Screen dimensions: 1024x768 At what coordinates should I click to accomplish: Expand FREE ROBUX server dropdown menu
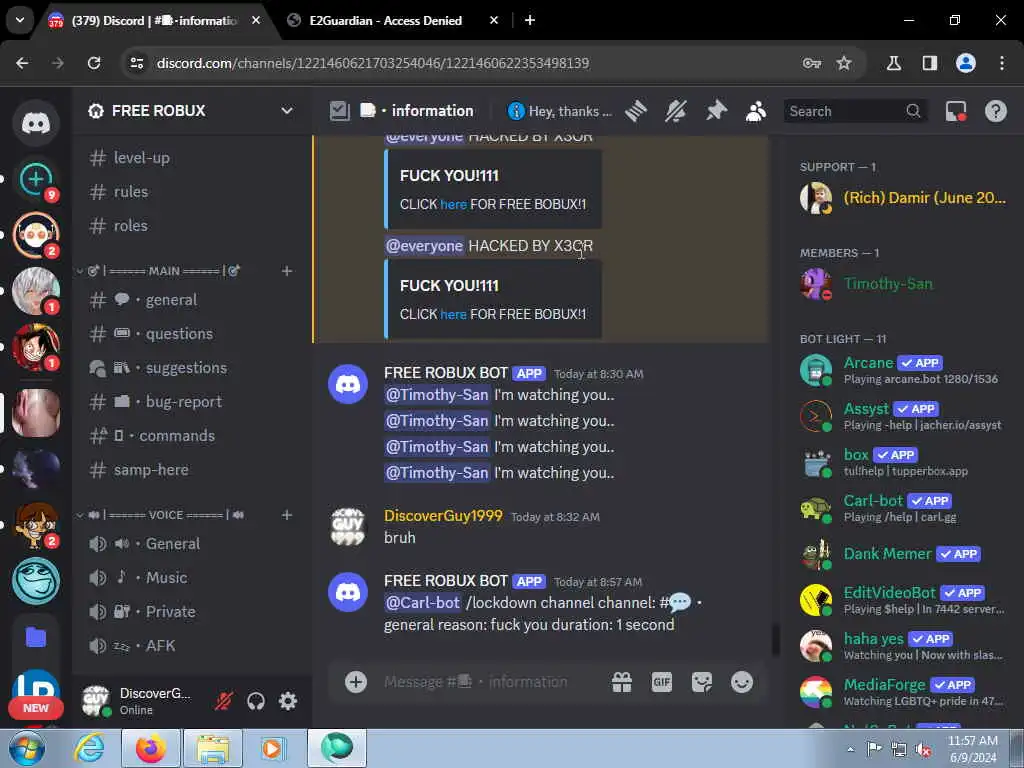point(287,110)
